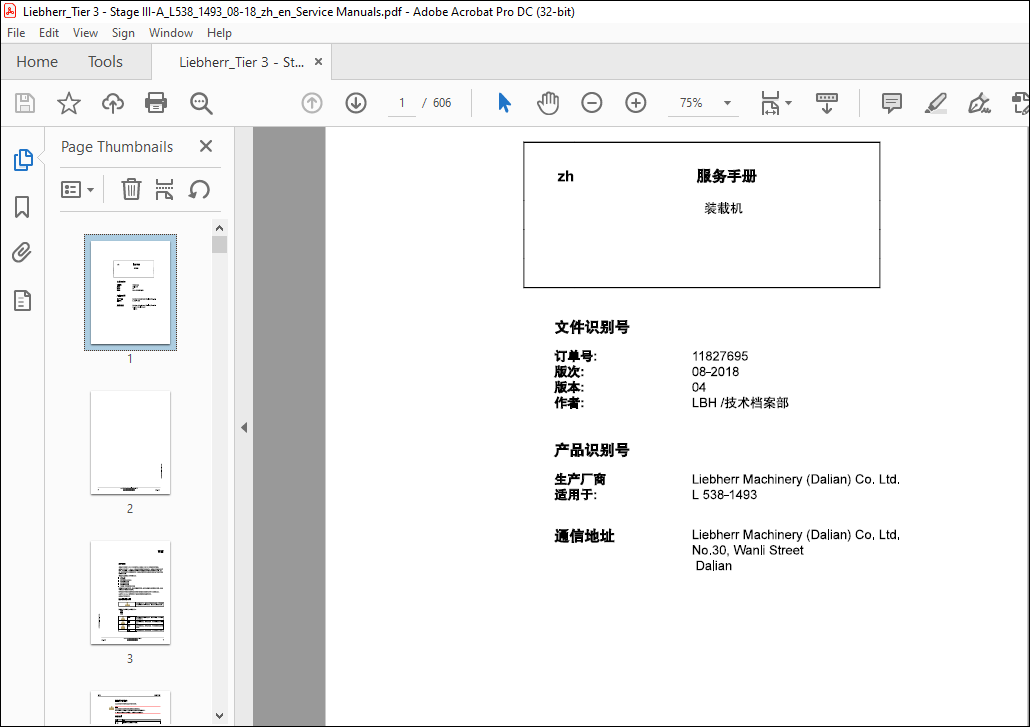Zoom out with minus button
The height and width of the screenshot is (727, 1030).
point(592,103)
